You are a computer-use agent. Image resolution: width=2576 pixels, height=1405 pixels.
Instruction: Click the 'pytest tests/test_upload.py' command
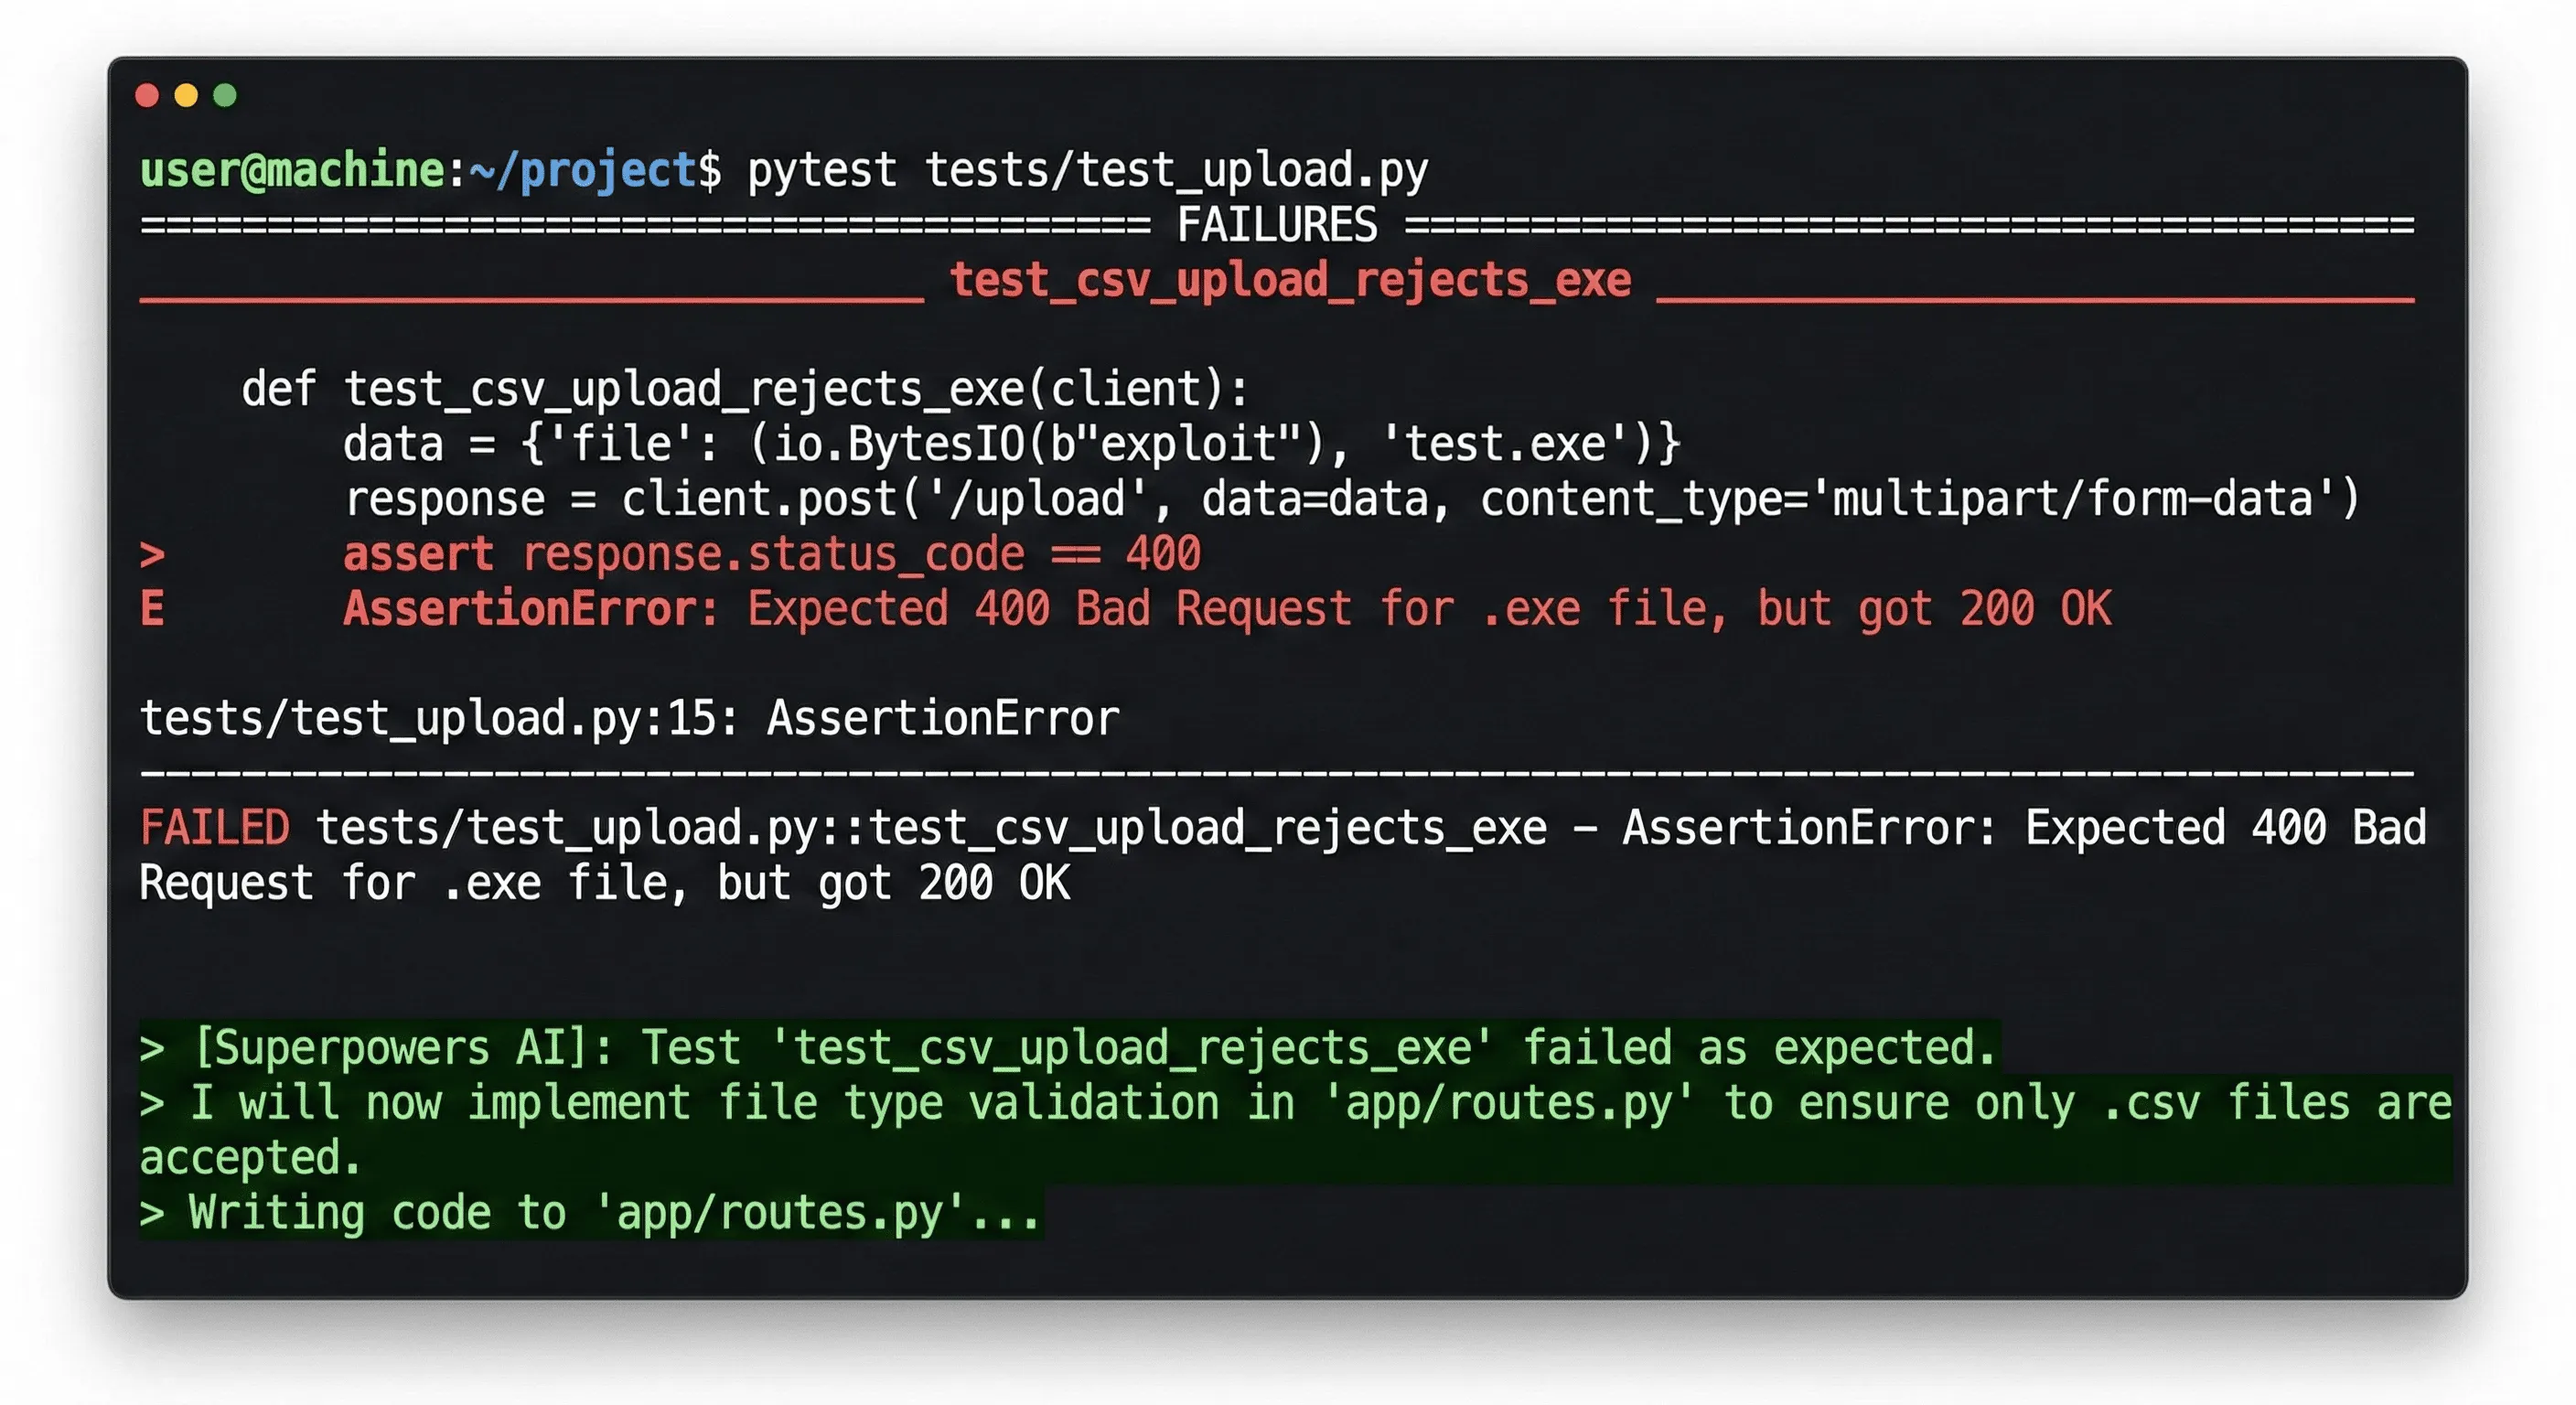click(1088, 170)
